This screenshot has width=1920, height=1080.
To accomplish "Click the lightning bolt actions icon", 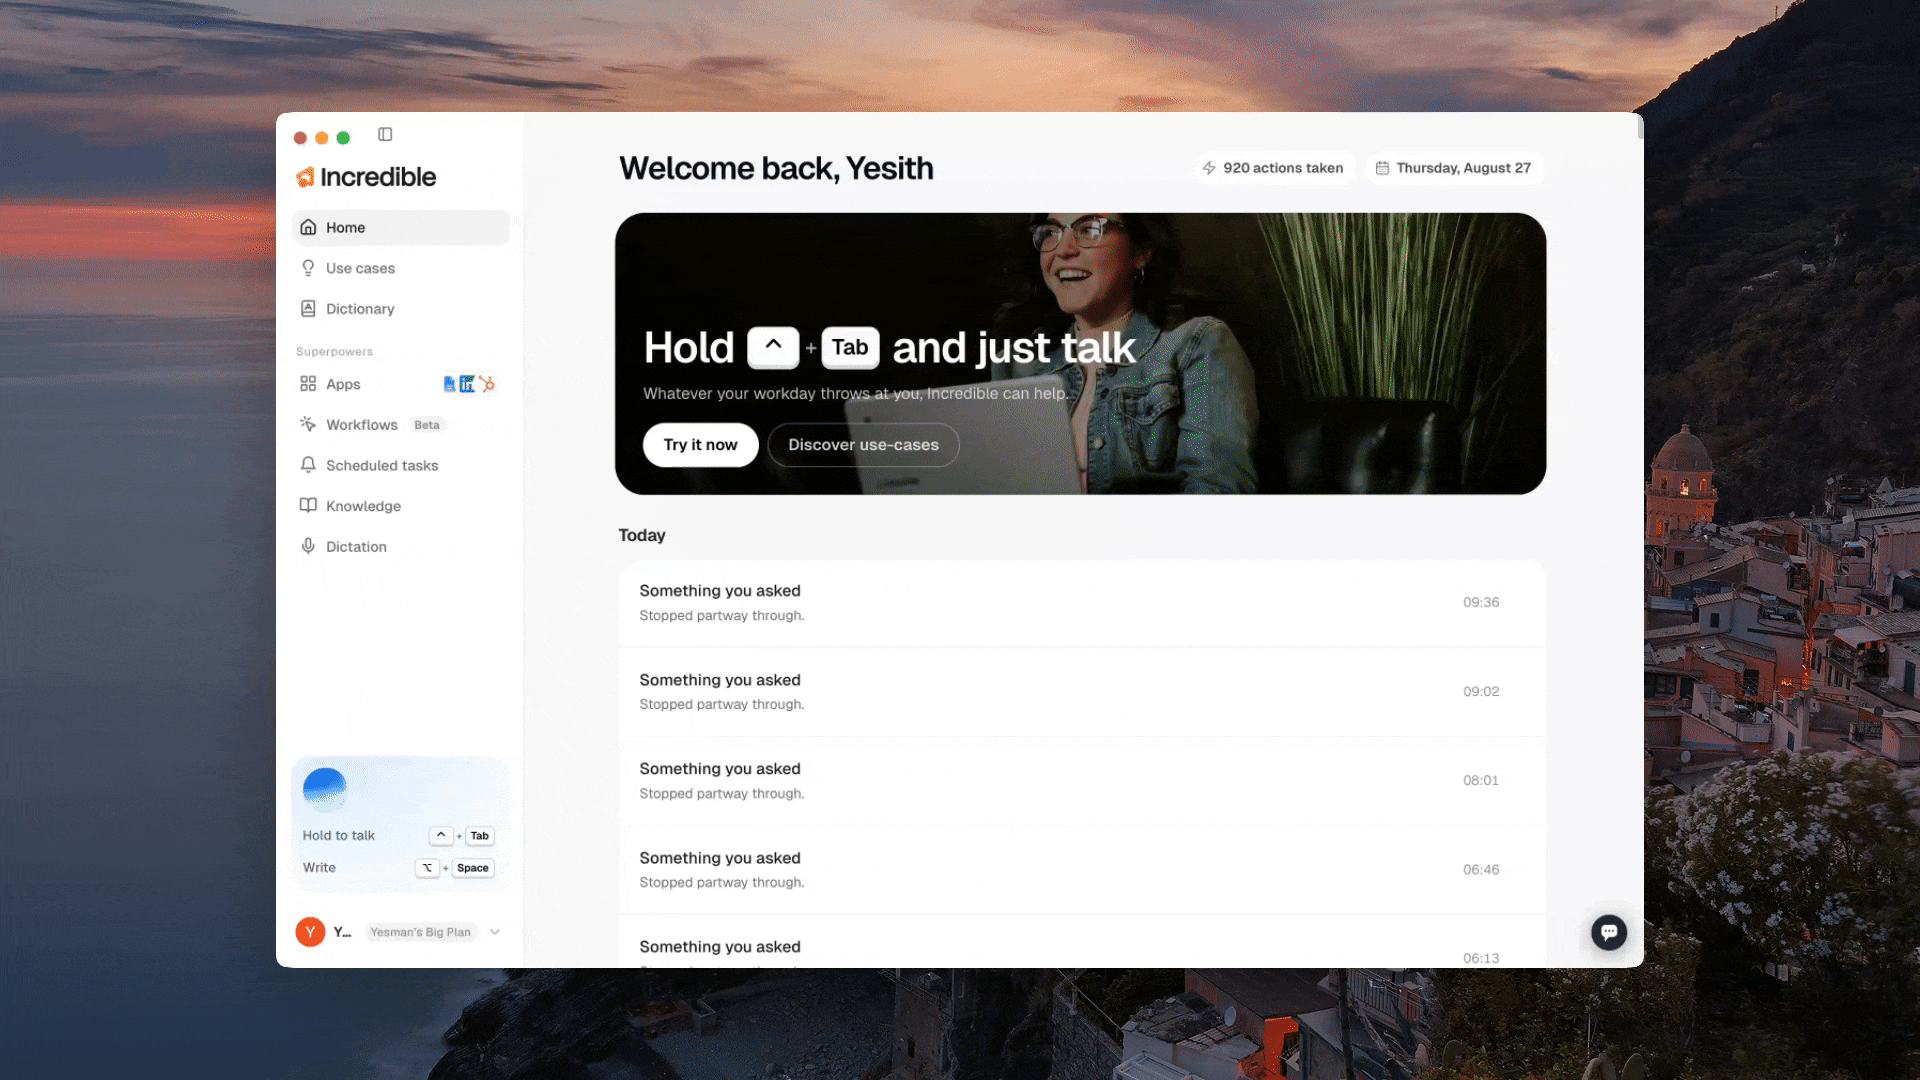I will (x=1209, y=168).
